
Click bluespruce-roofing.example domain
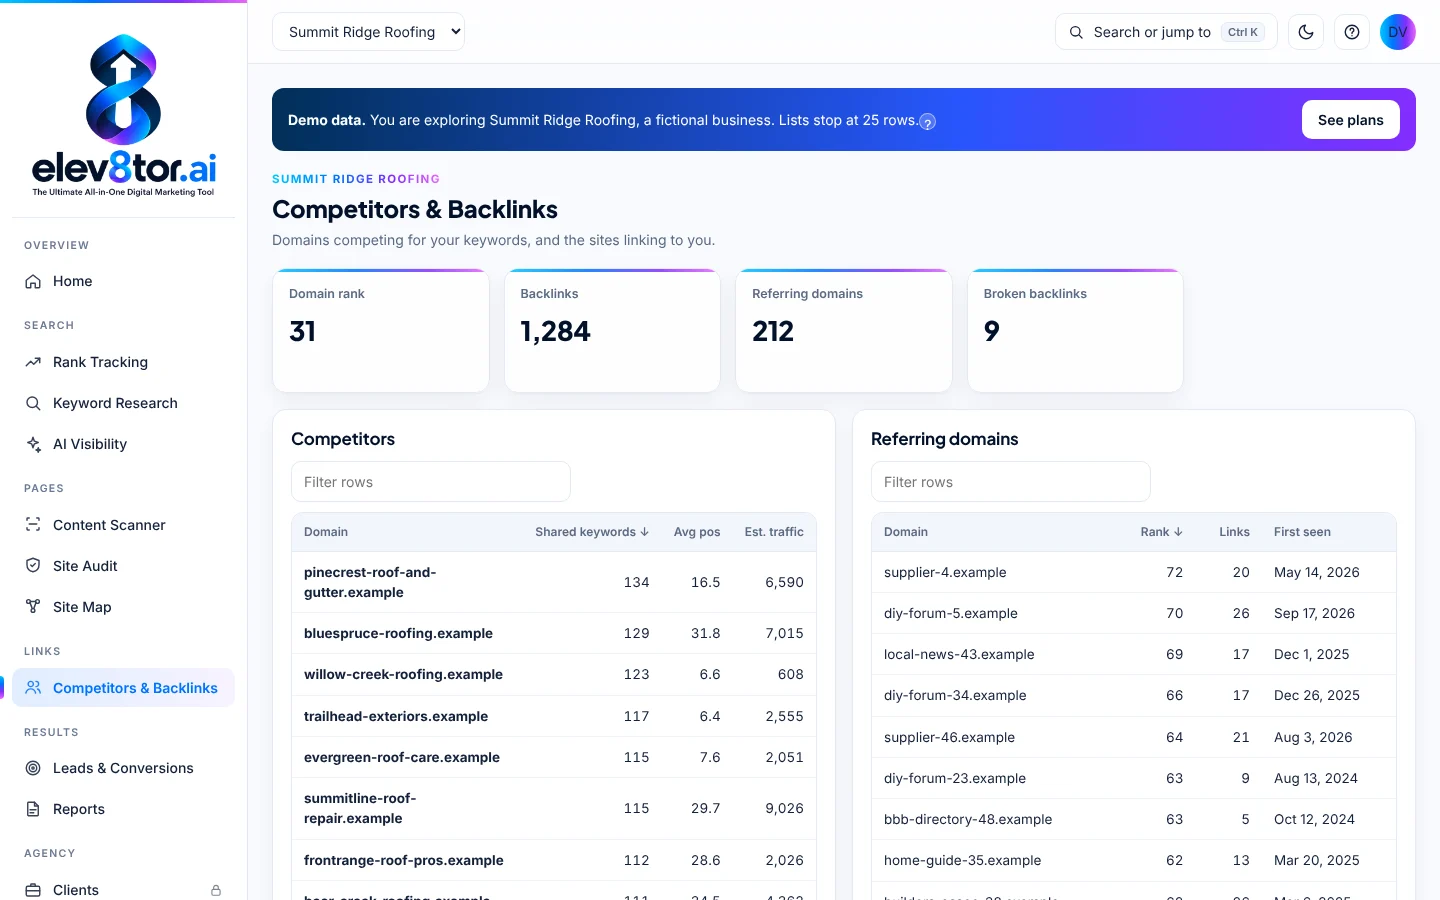[398, 633]
